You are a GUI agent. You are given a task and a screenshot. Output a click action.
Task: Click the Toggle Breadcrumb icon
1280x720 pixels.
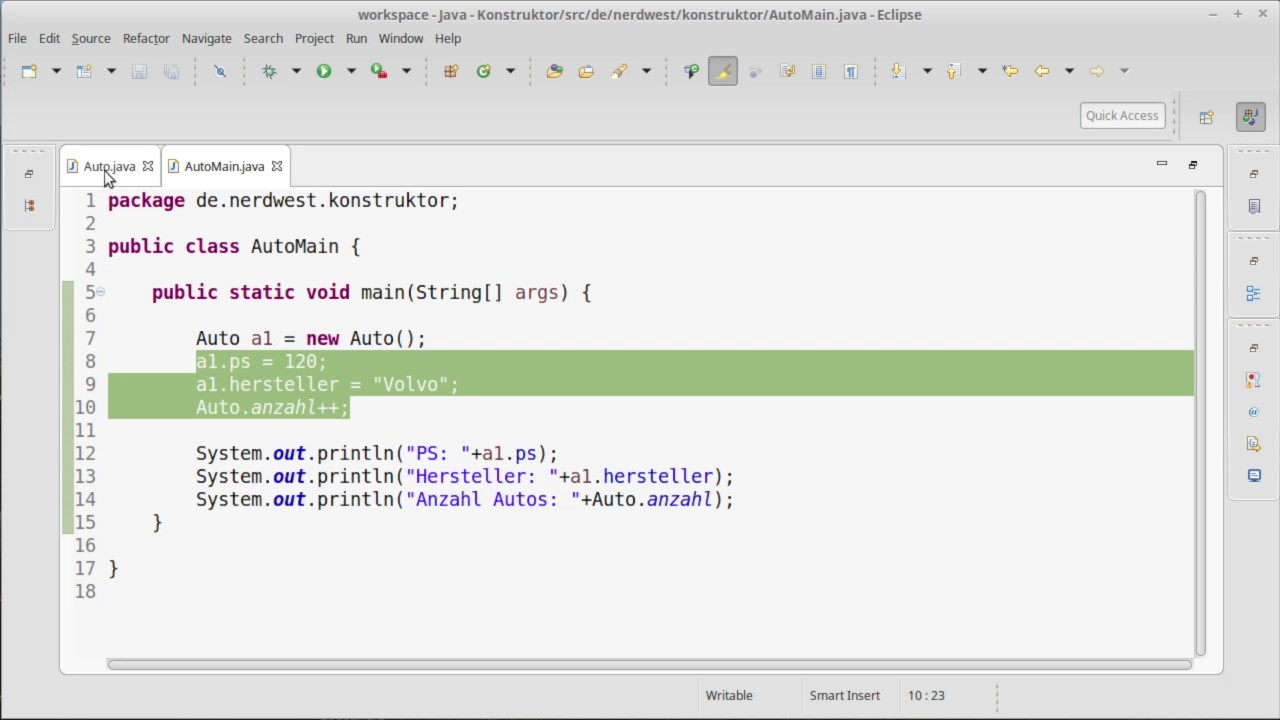click(691, 71)
